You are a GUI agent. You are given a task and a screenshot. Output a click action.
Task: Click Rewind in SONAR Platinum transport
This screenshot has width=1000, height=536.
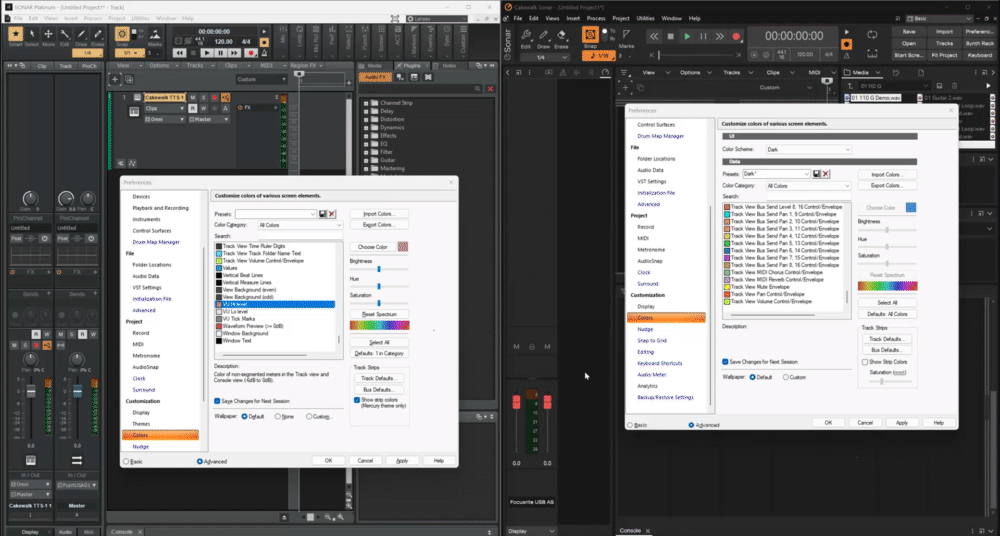pos(180,53)
